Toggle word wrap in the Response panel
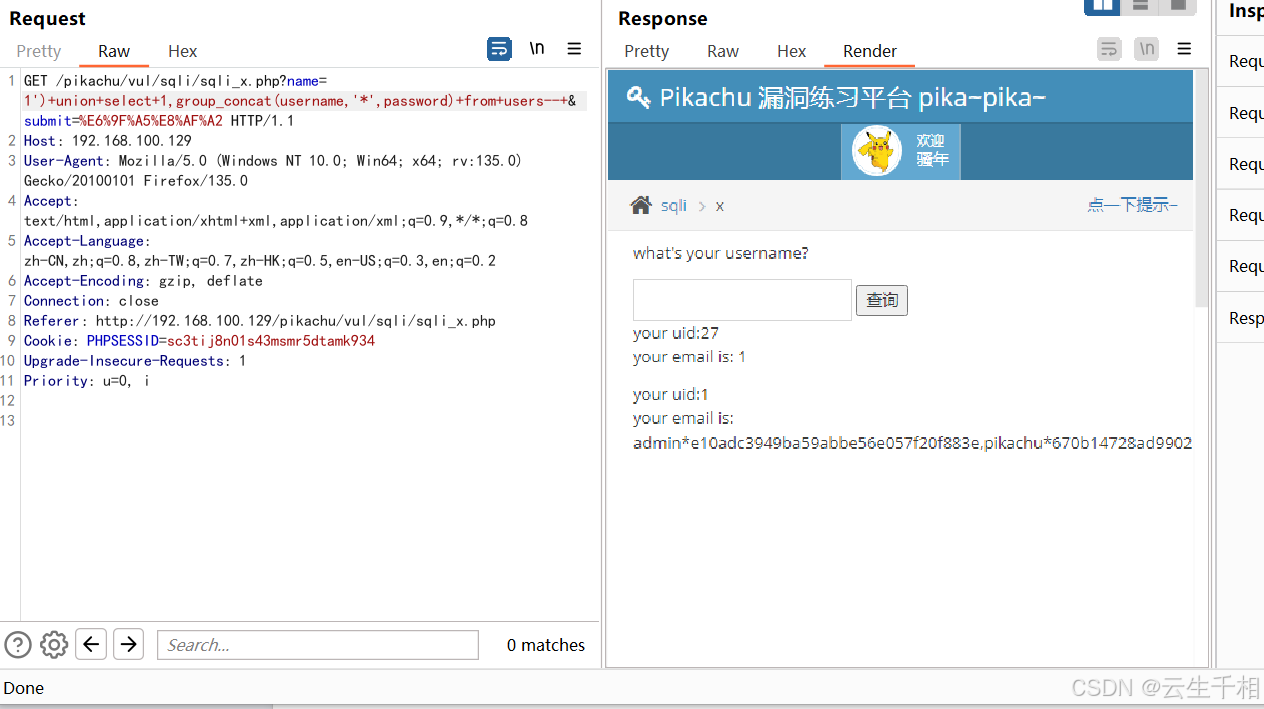This screenshot has height=709, width=1264. tap(1109, 48)
